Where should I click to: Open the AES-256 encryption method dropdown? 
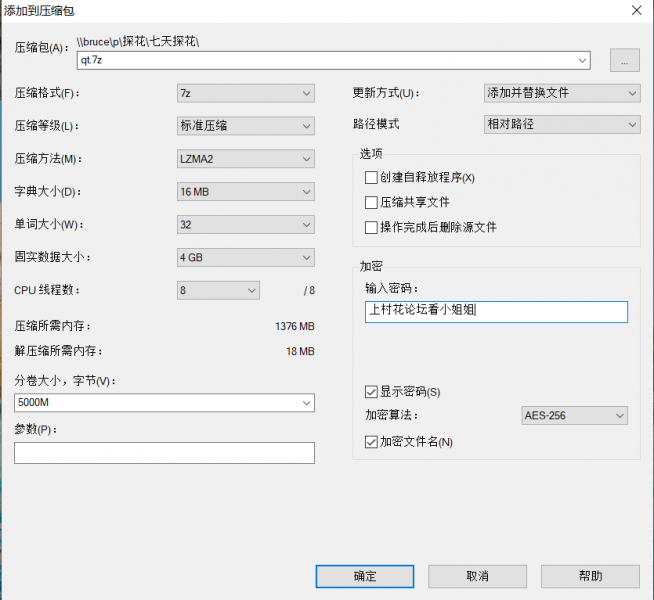574,415
